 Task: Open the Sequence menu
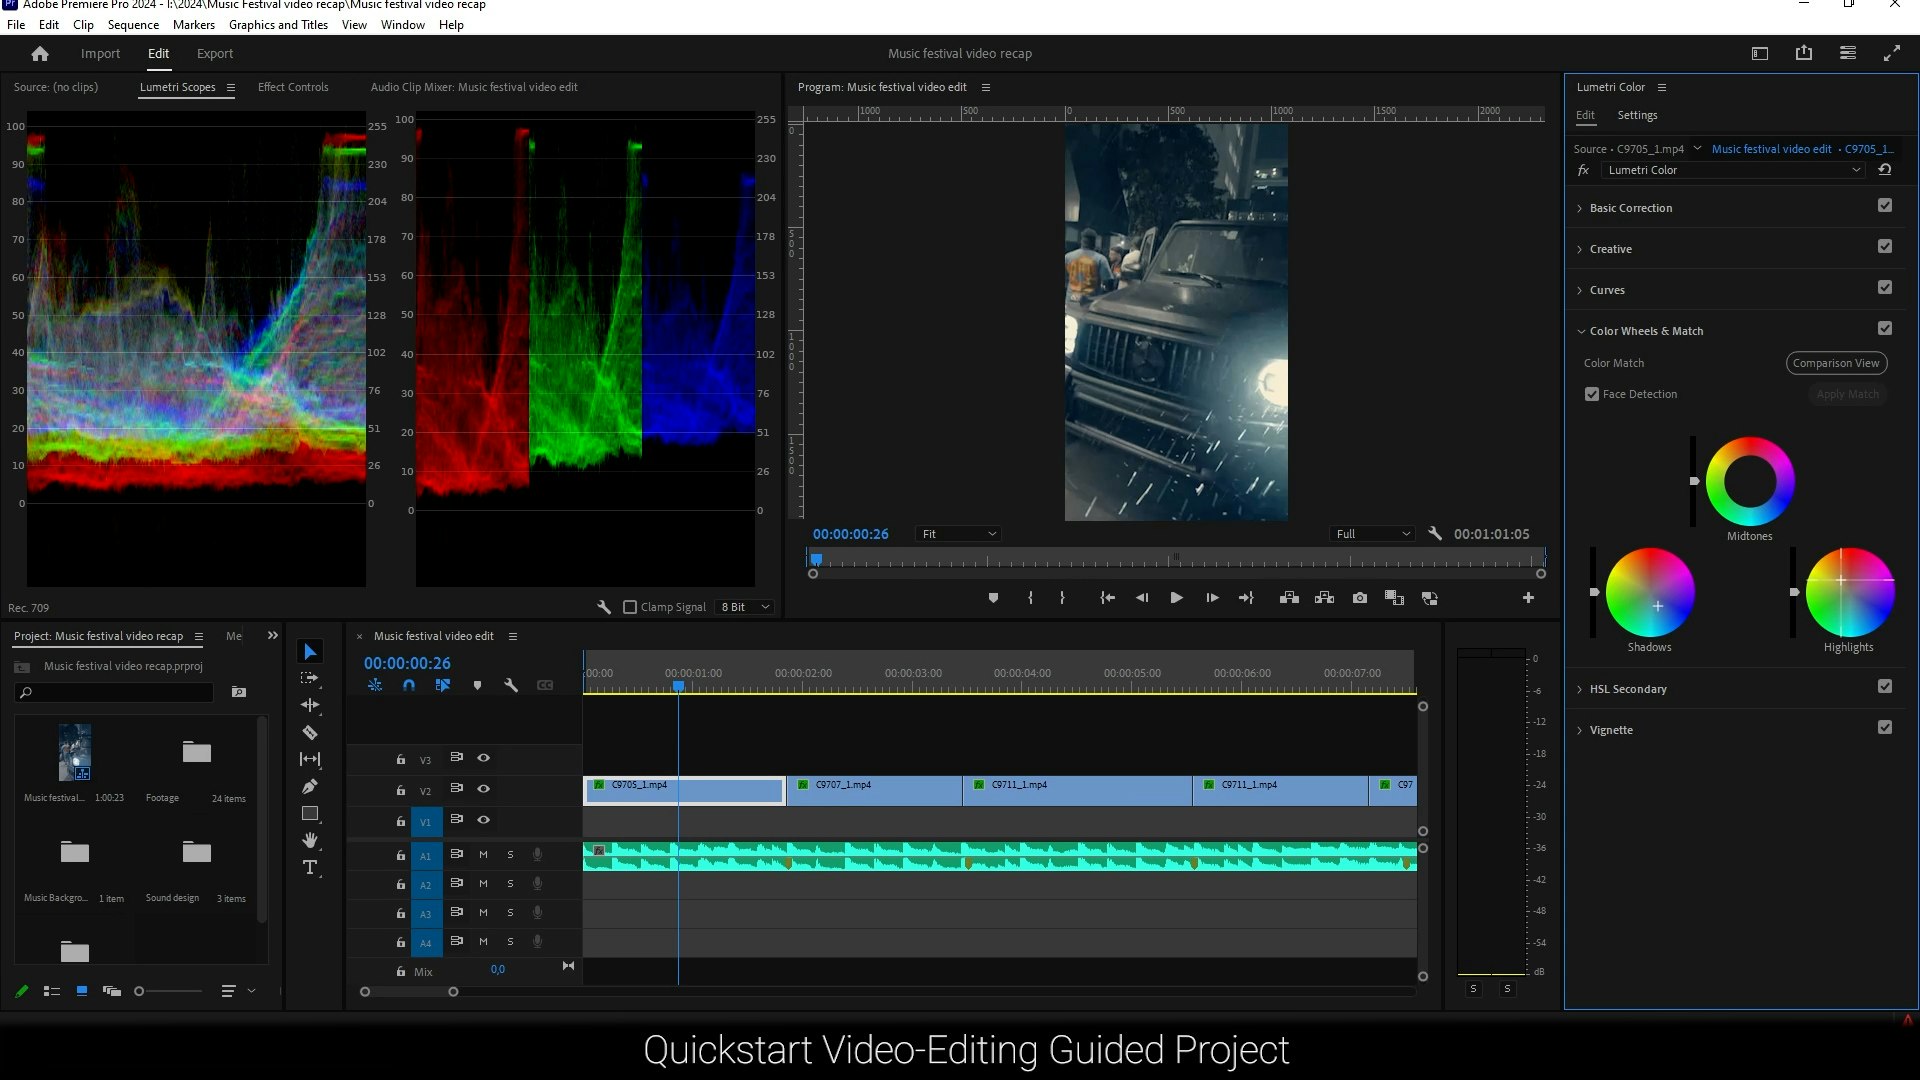[133, 25]
